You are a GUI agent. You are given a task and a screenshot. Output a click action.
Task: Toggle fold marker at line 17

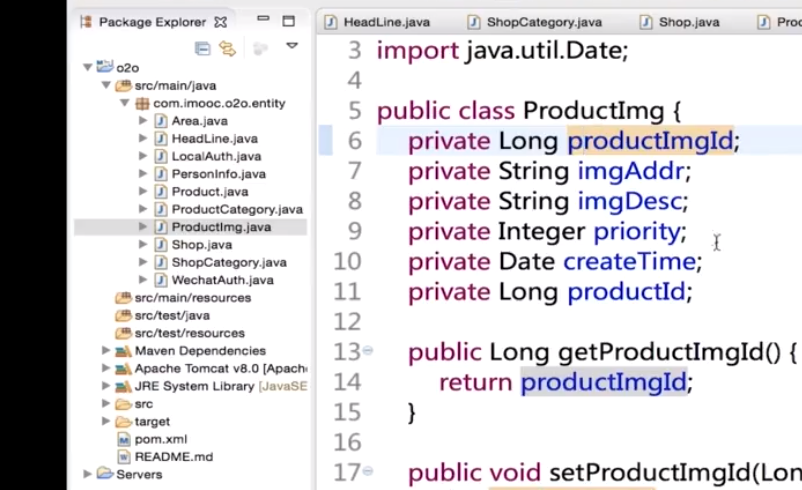point(368,471)
